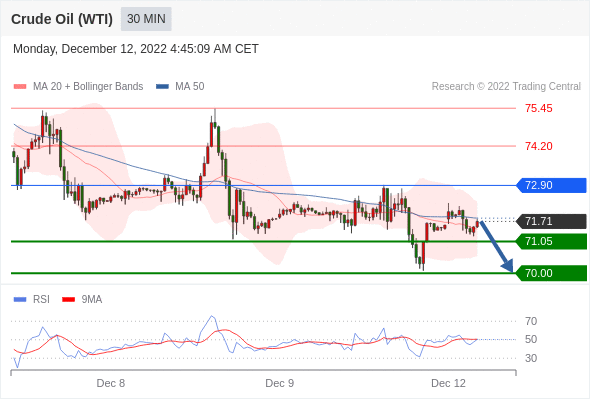Click the green 71.05 support price tag
This screenshot has width=590, height=400.
coord(551,241)
